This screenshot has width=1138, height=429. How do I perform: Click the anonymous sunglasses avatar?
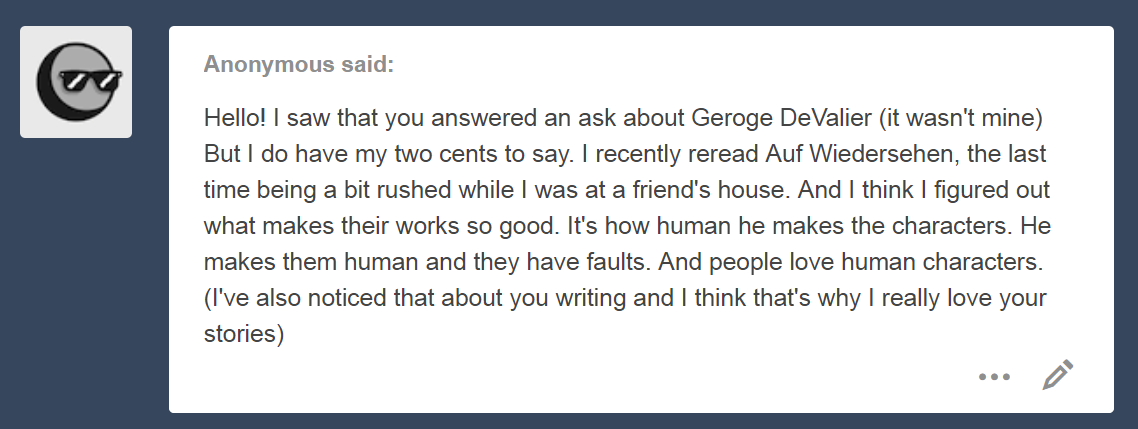[77, 82]
